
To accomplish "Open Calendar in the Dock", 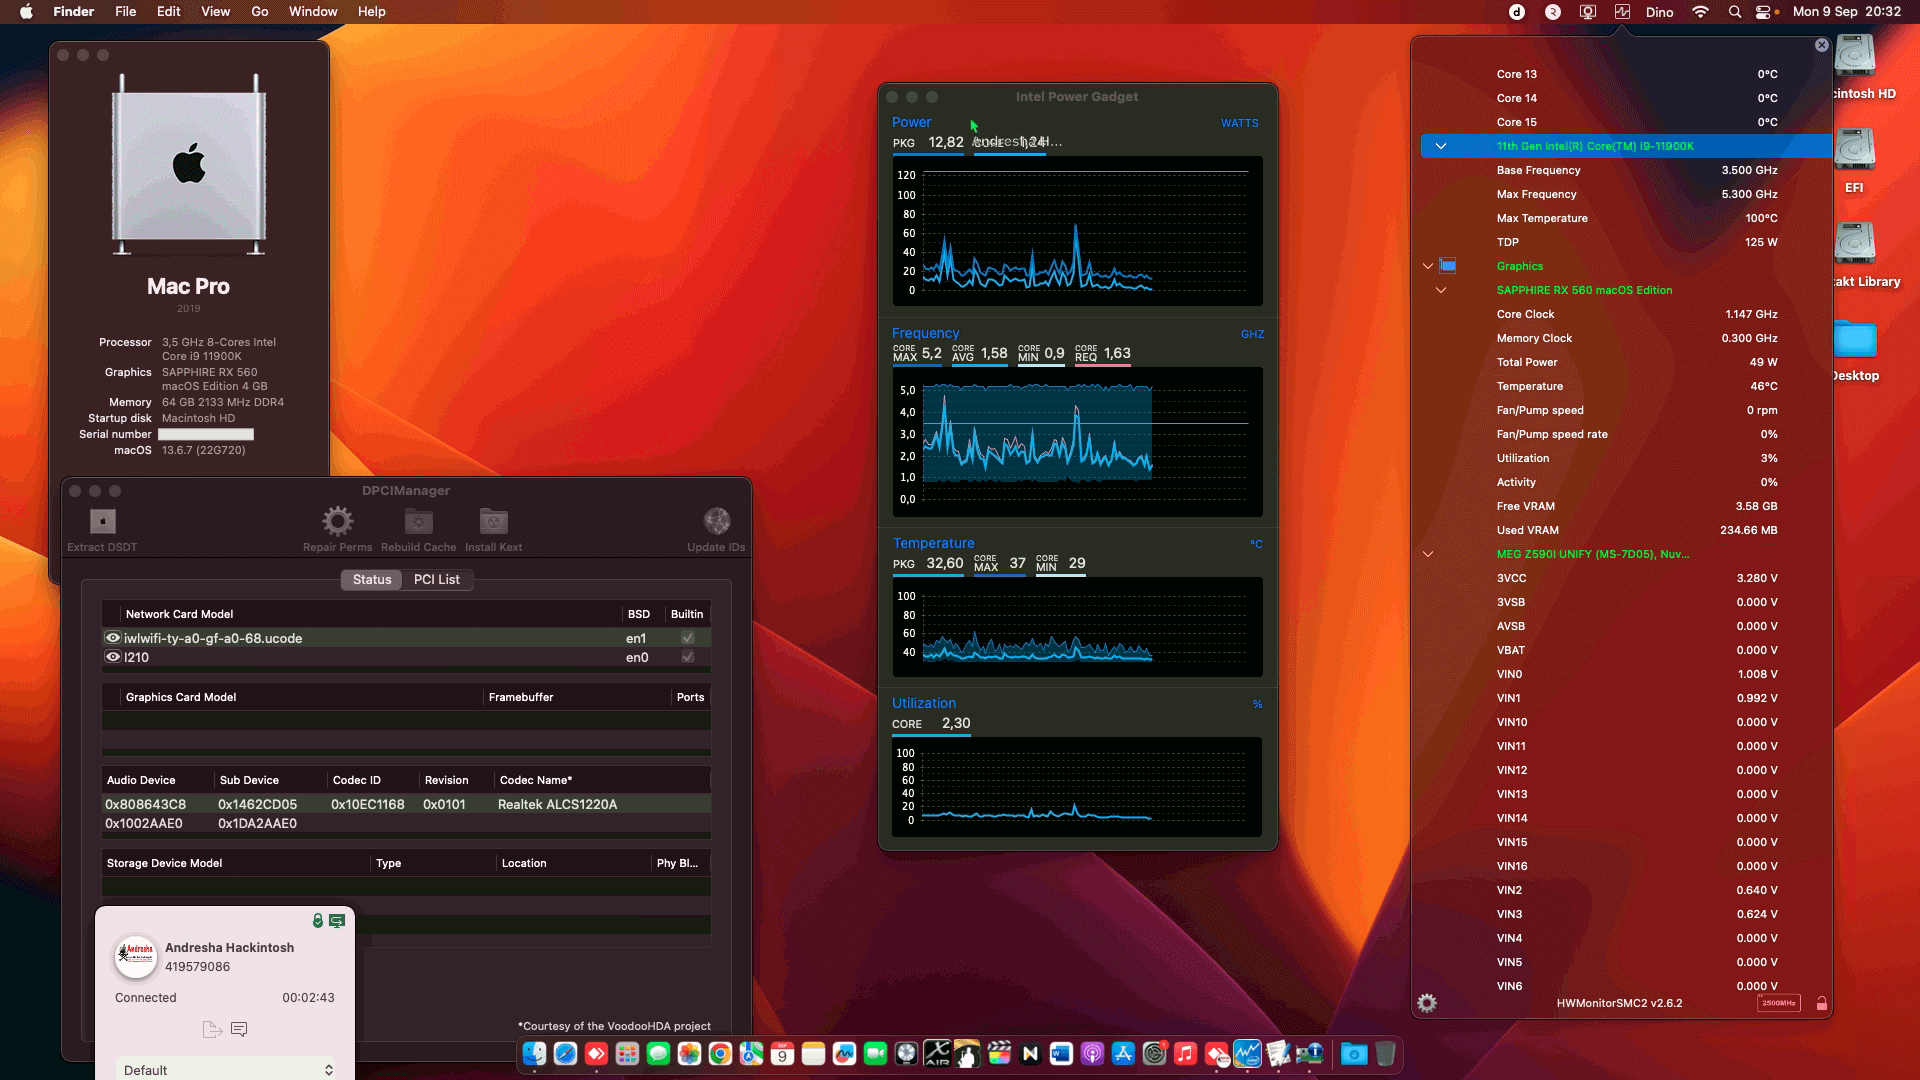I will pos(782,1053).
